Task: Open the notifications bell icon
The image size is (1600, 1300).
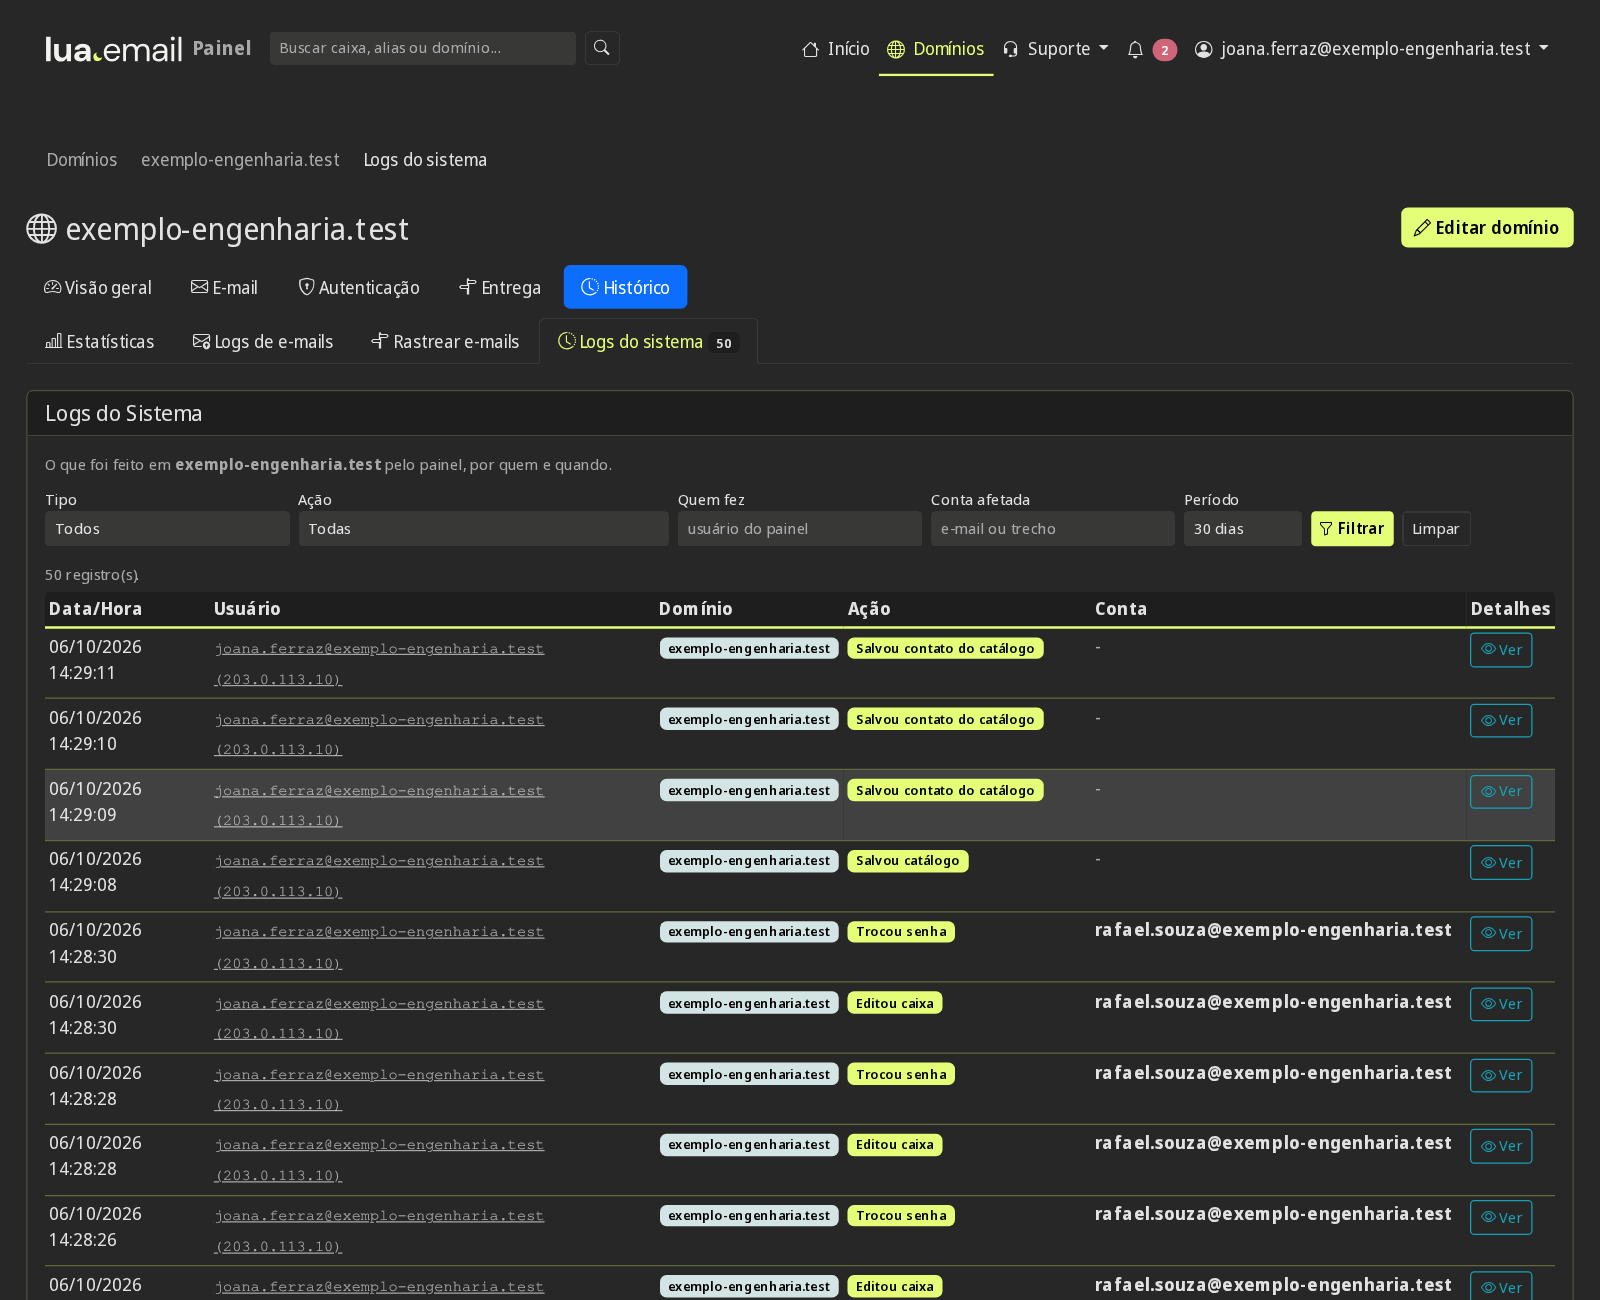Action: coord(1135,49)
